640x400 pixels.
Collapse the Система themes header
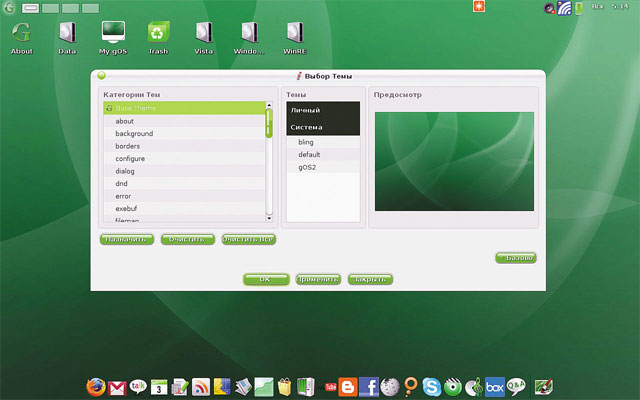323,127
